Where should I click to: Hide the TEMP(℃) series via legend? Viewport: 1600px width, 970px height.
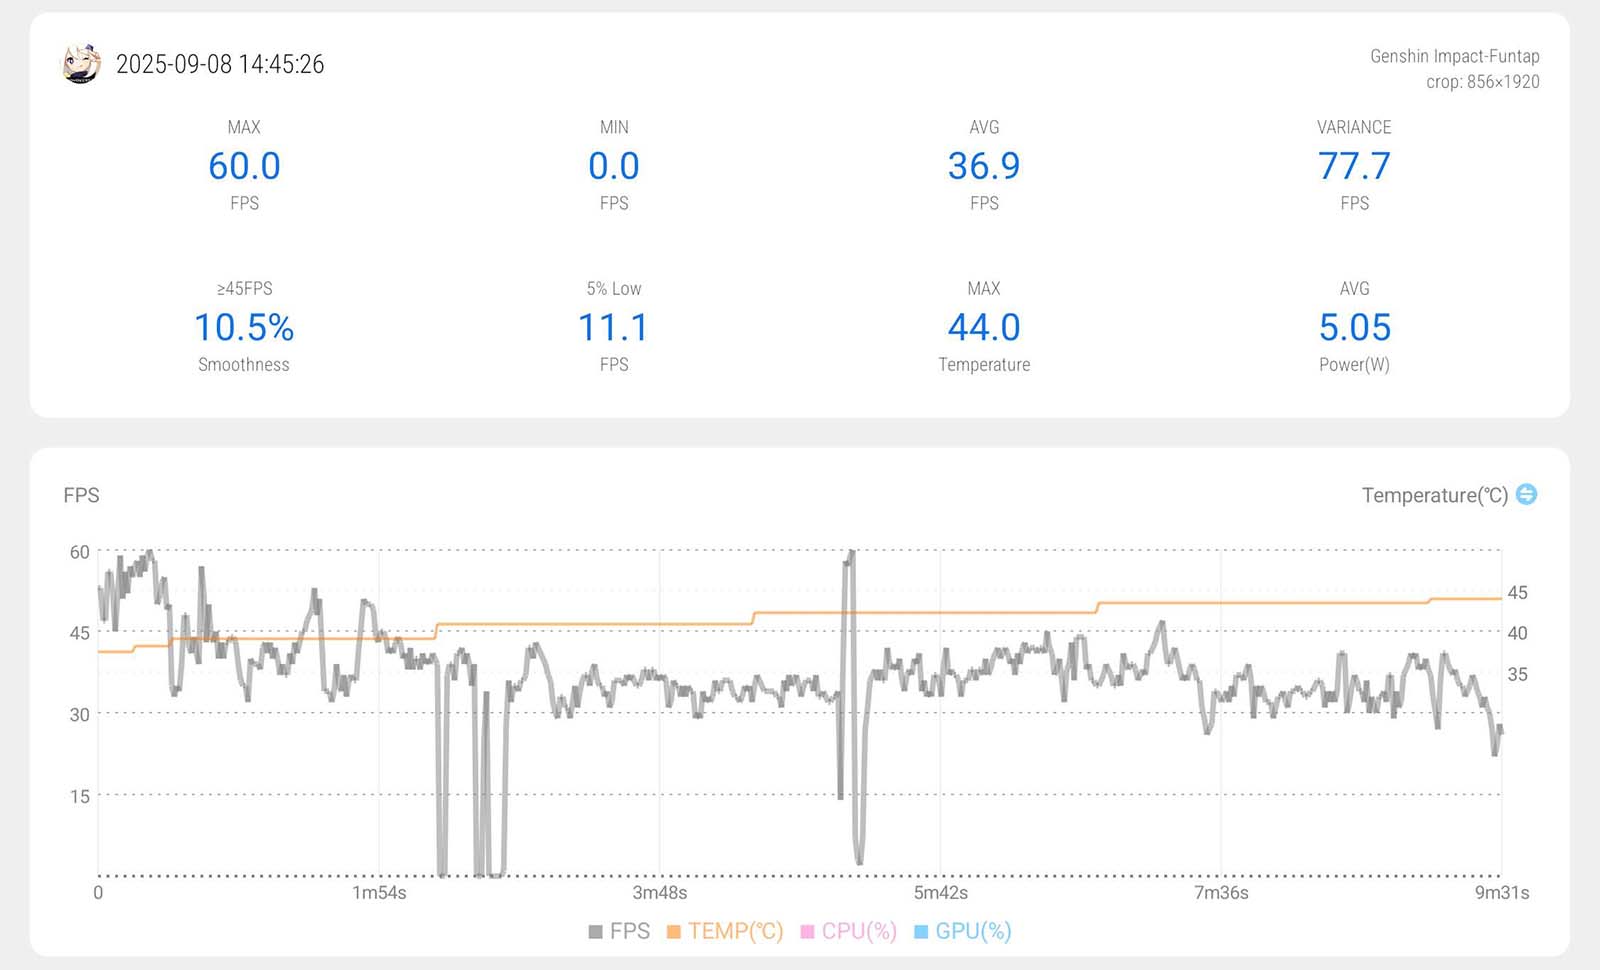726,931
